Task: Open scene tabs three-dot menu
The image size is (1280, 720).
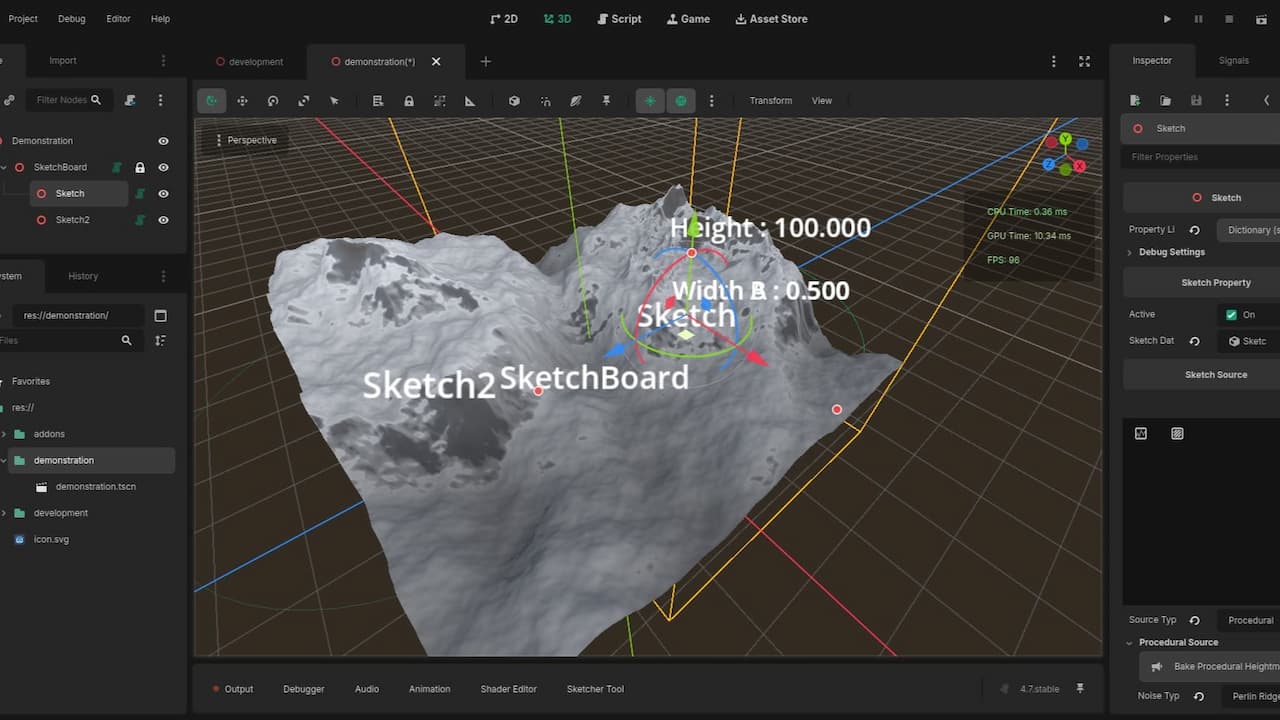Action: point(1053,61)
